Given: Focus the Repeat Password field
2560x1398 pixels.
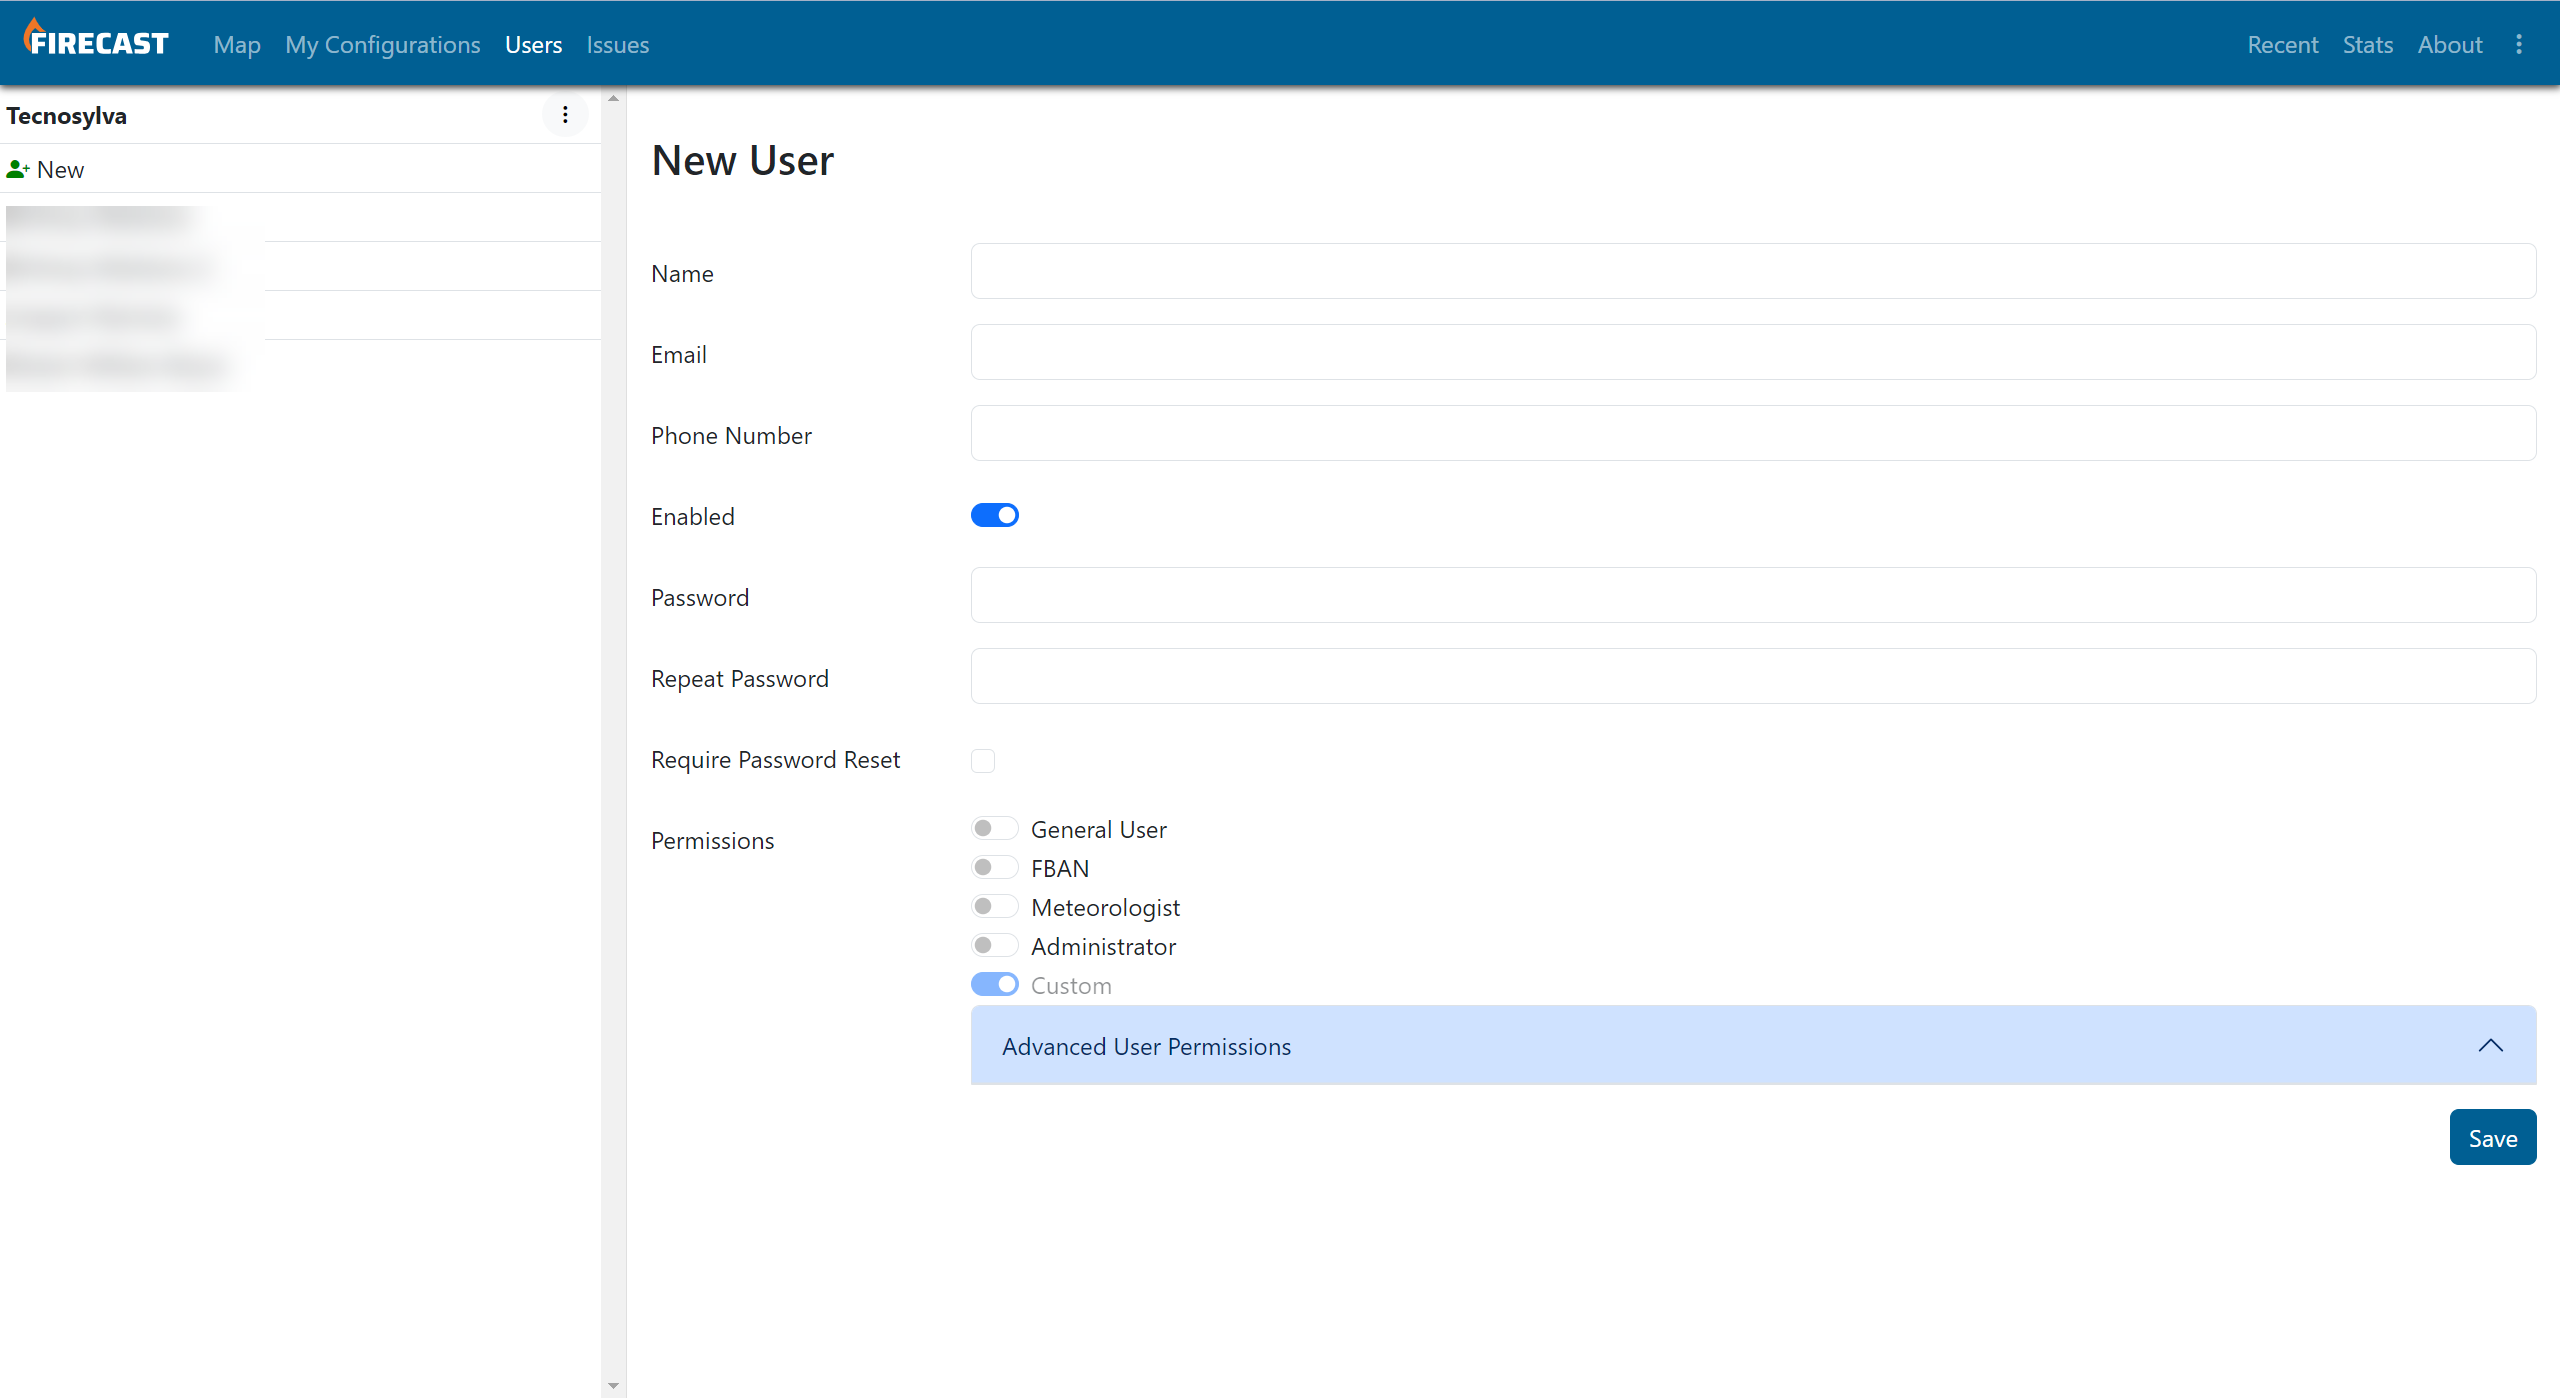Looking at the screenshot, I should click(x=1752, y=676).
